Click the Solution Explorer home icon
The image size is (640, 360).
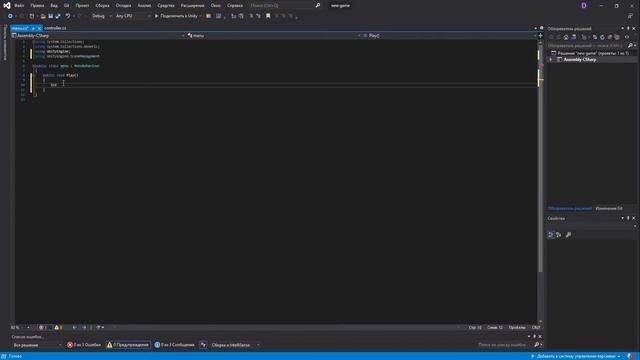566,37
